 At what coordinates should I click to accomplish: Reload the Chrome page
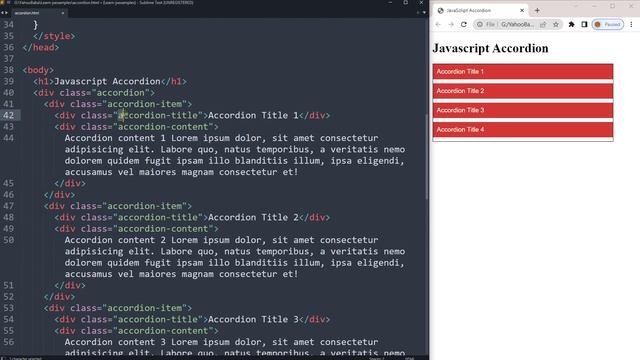(464, 24)
